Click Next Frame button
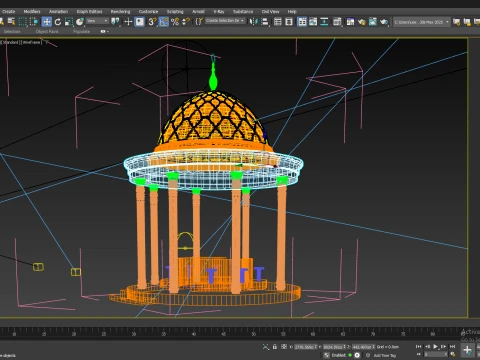This screenshot has height=360, width=480. tap(444, 347)
